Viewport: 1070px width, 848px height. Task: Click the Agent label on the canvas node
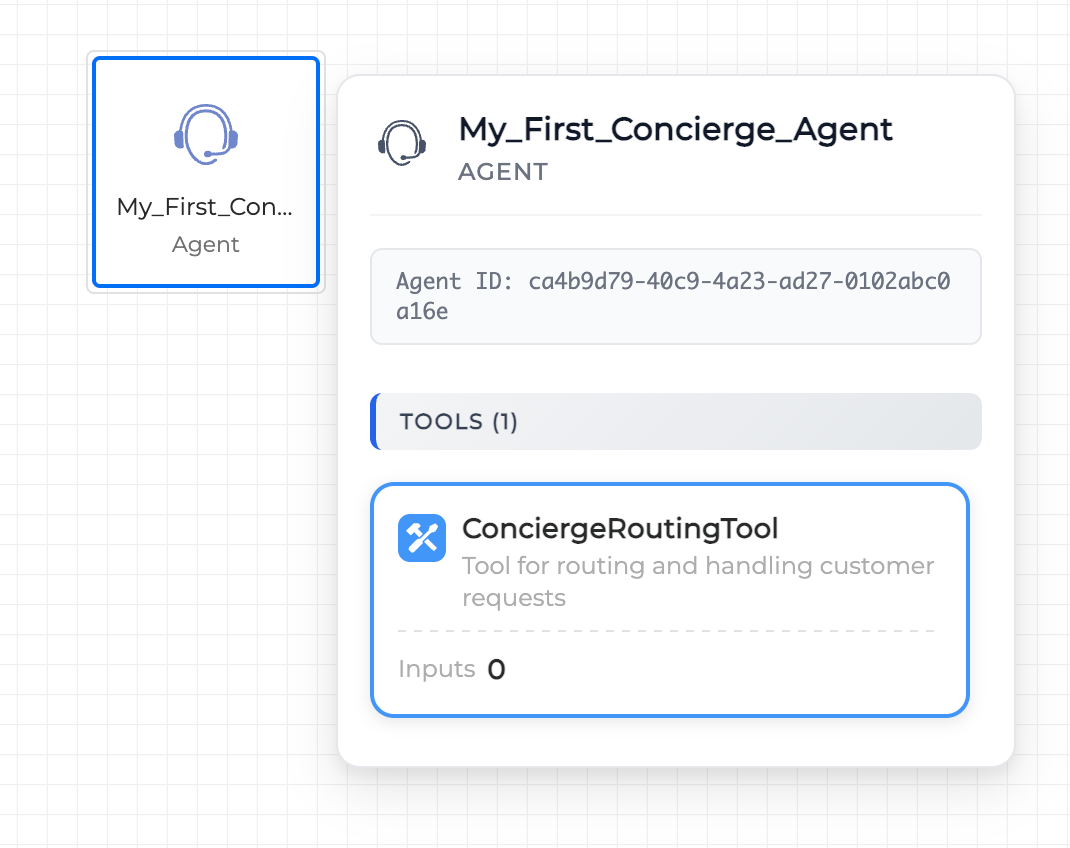[x=205, y=244]
